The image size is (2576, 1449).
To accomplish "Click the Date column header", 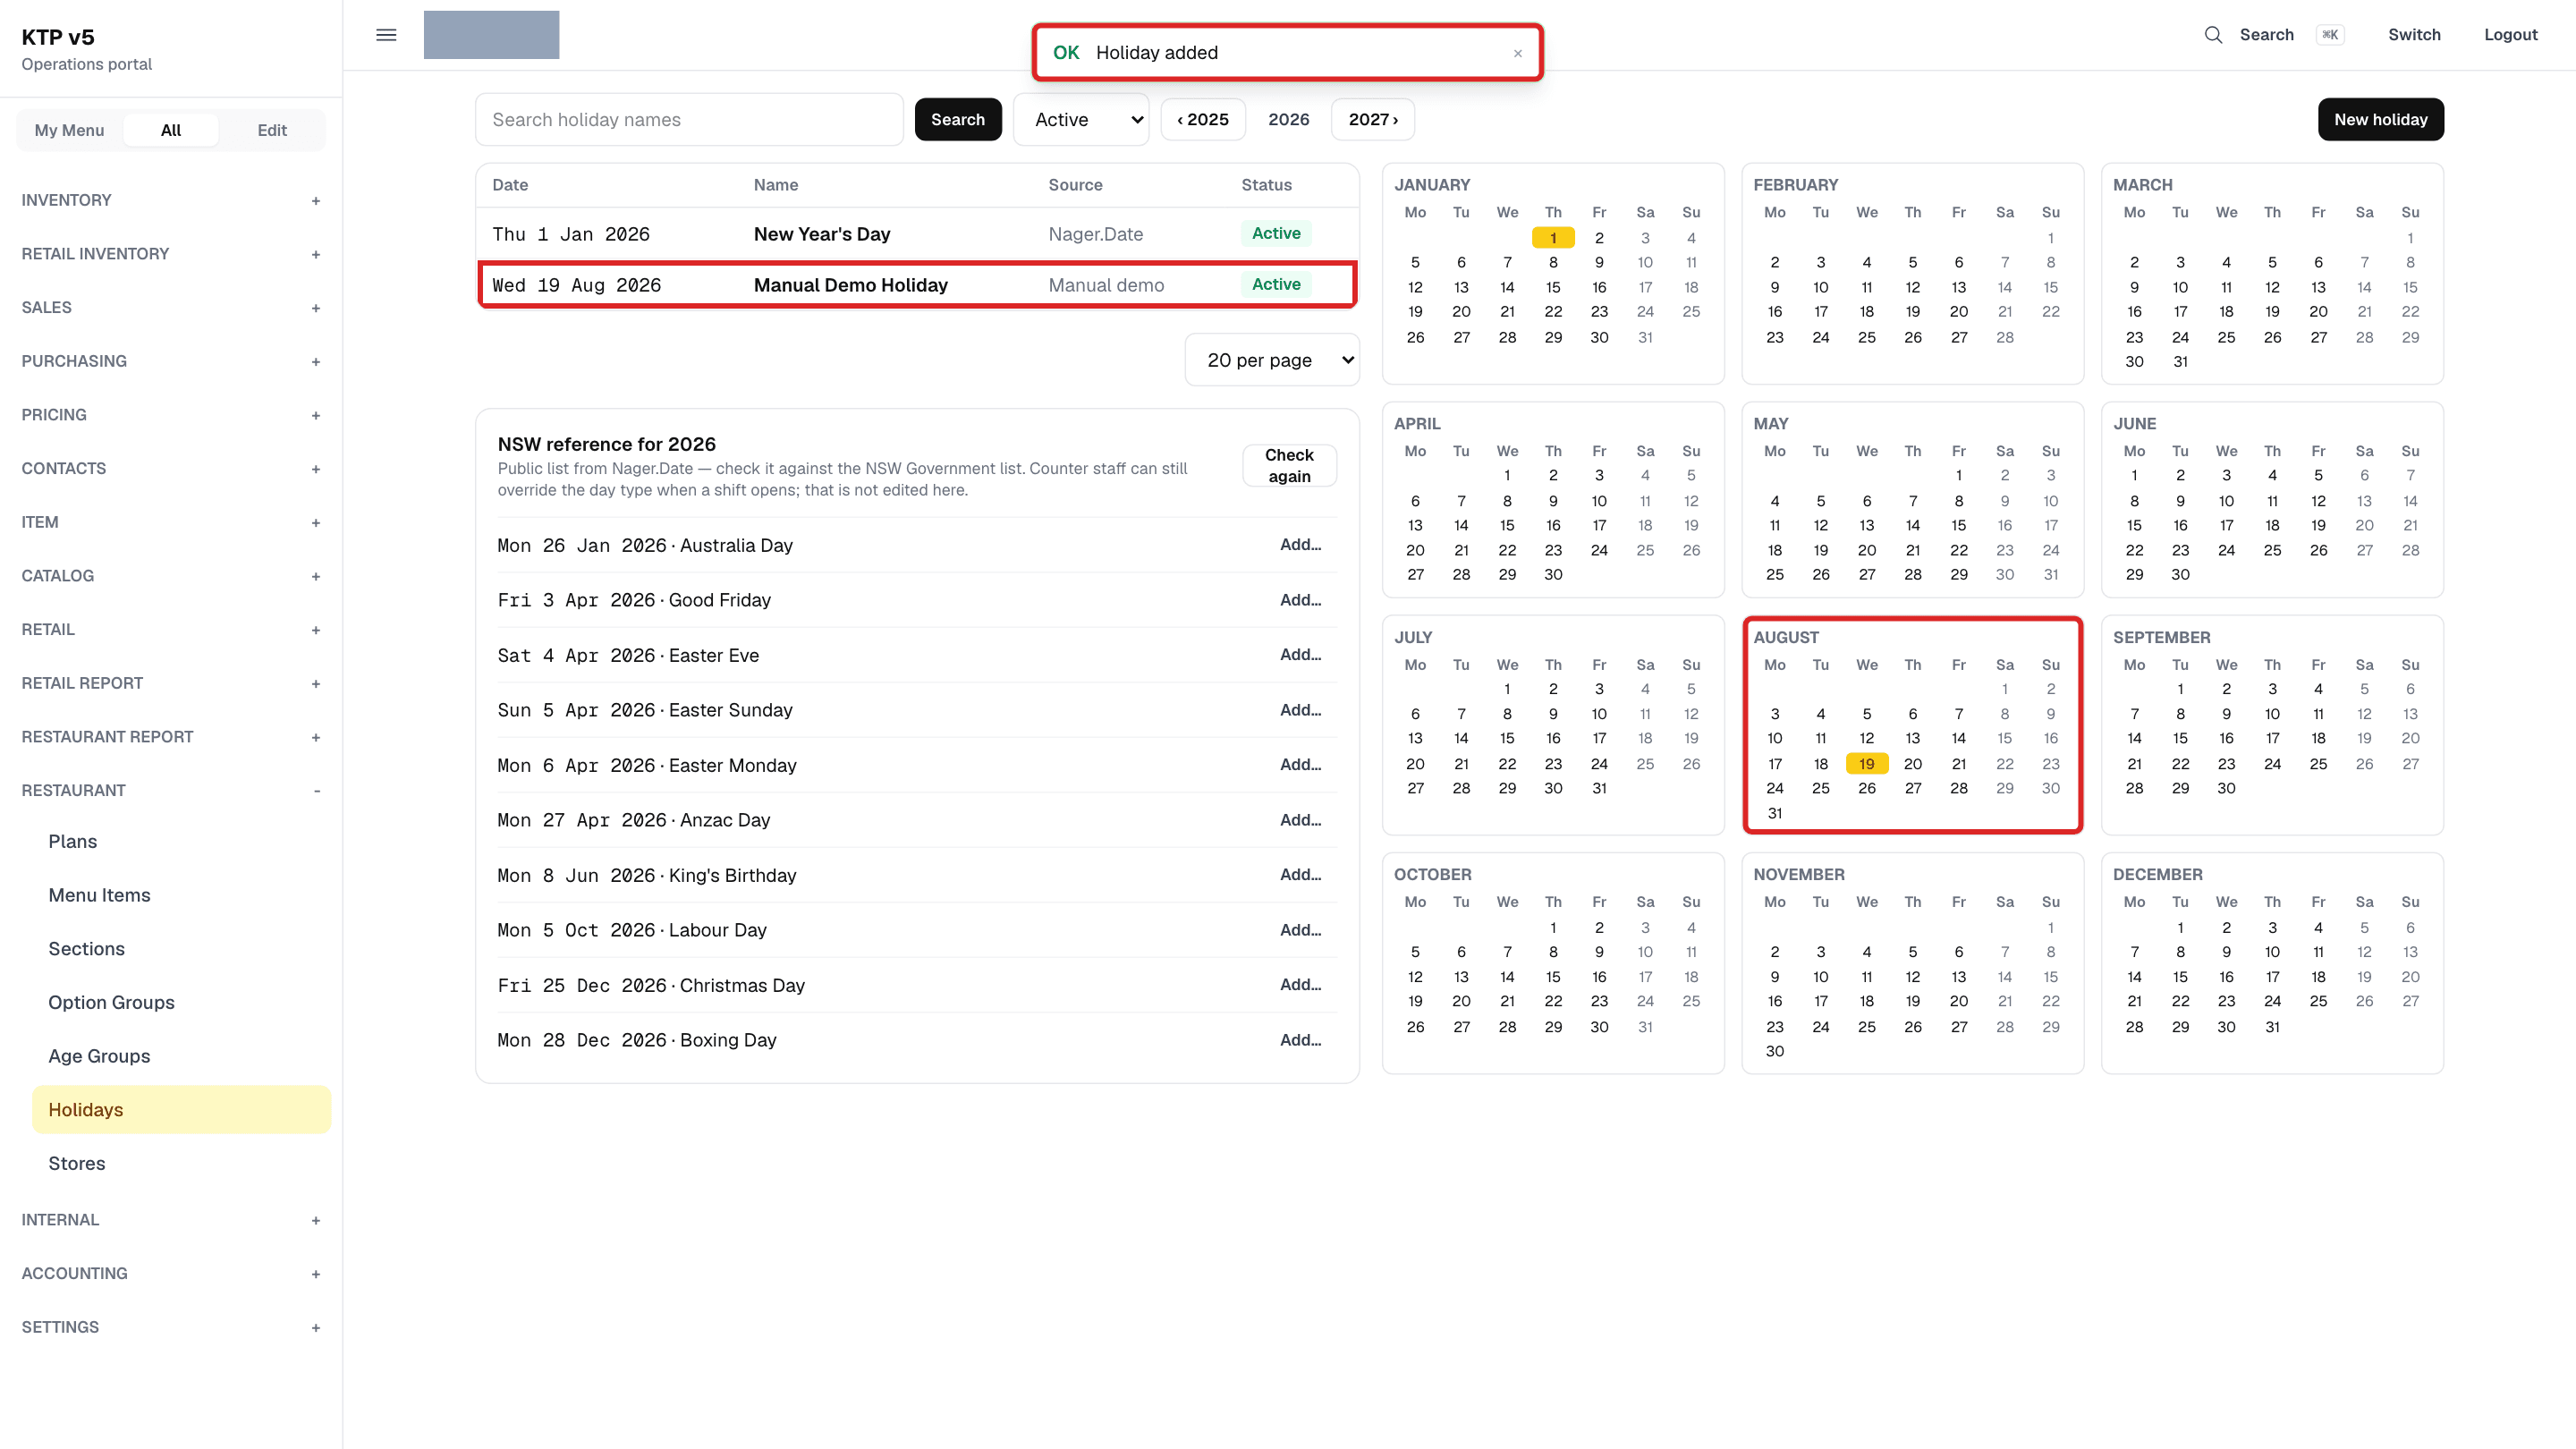I will coord(510,185).
